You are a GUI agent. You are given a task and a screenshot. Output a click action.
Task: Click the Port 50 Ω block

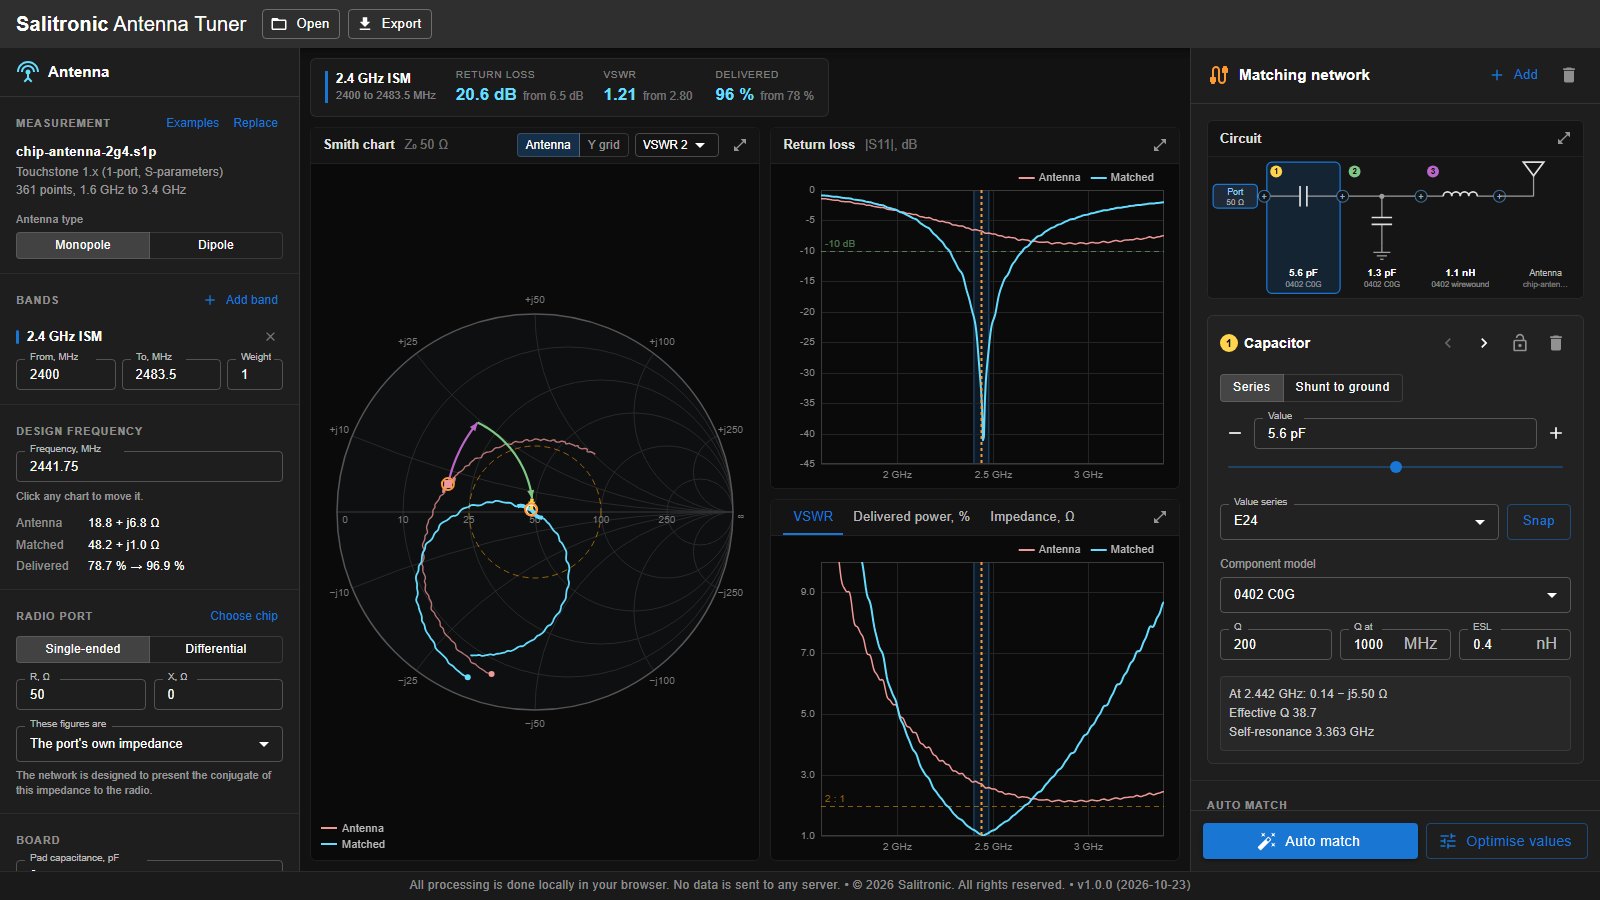coord(1235,196)
